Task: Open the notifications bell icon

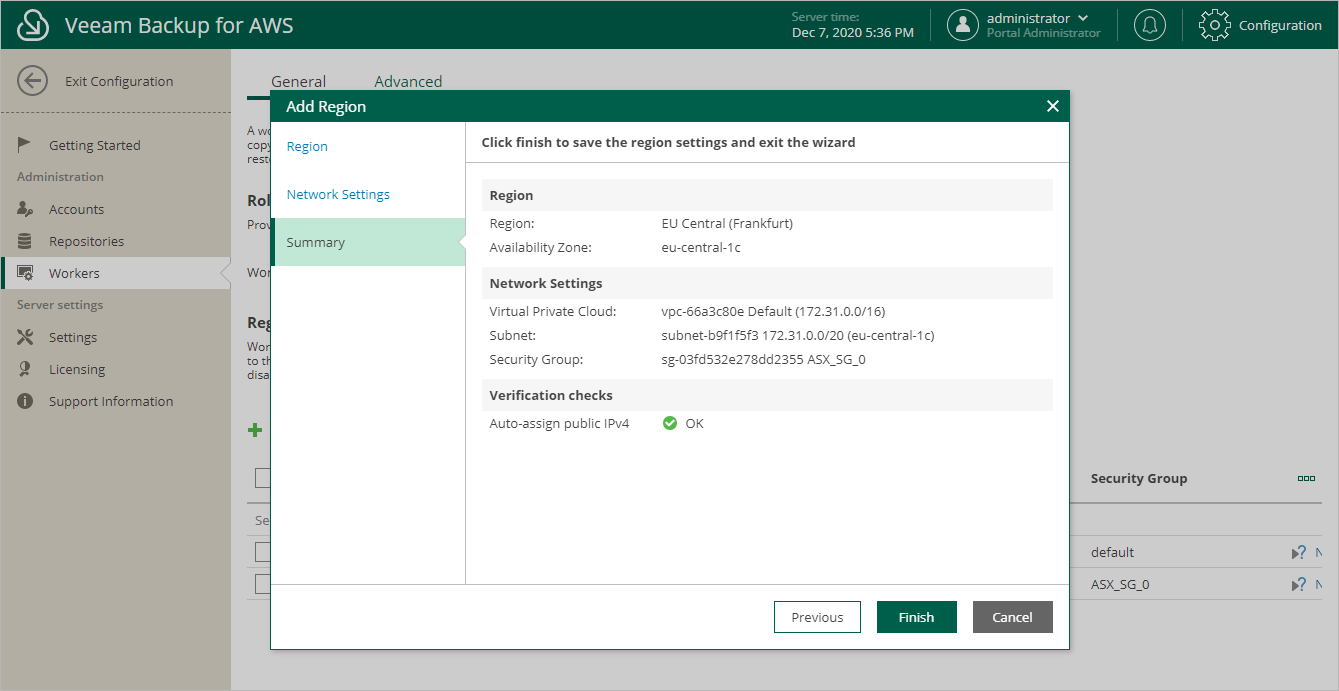Action: 1150,25
